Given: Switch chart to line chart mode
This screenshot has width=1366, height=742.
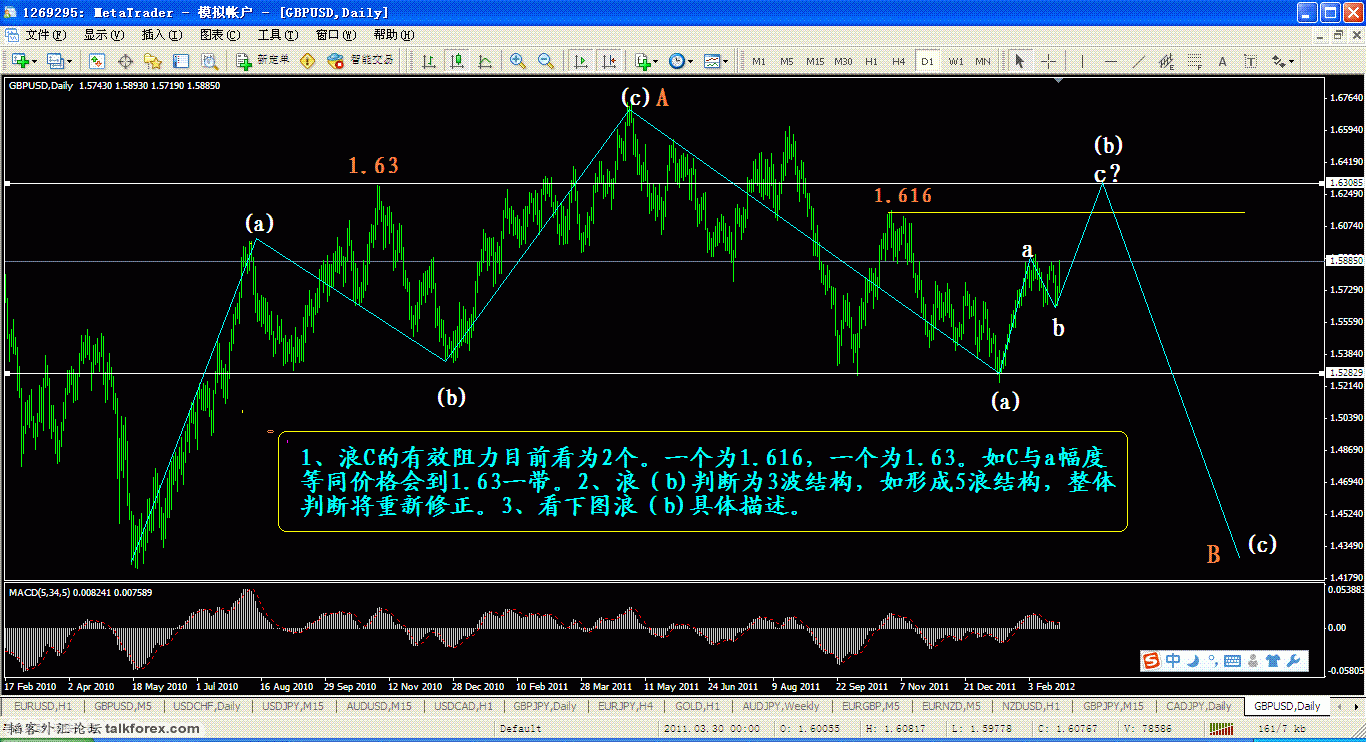Looking at the screenshot, I should 485,61.
